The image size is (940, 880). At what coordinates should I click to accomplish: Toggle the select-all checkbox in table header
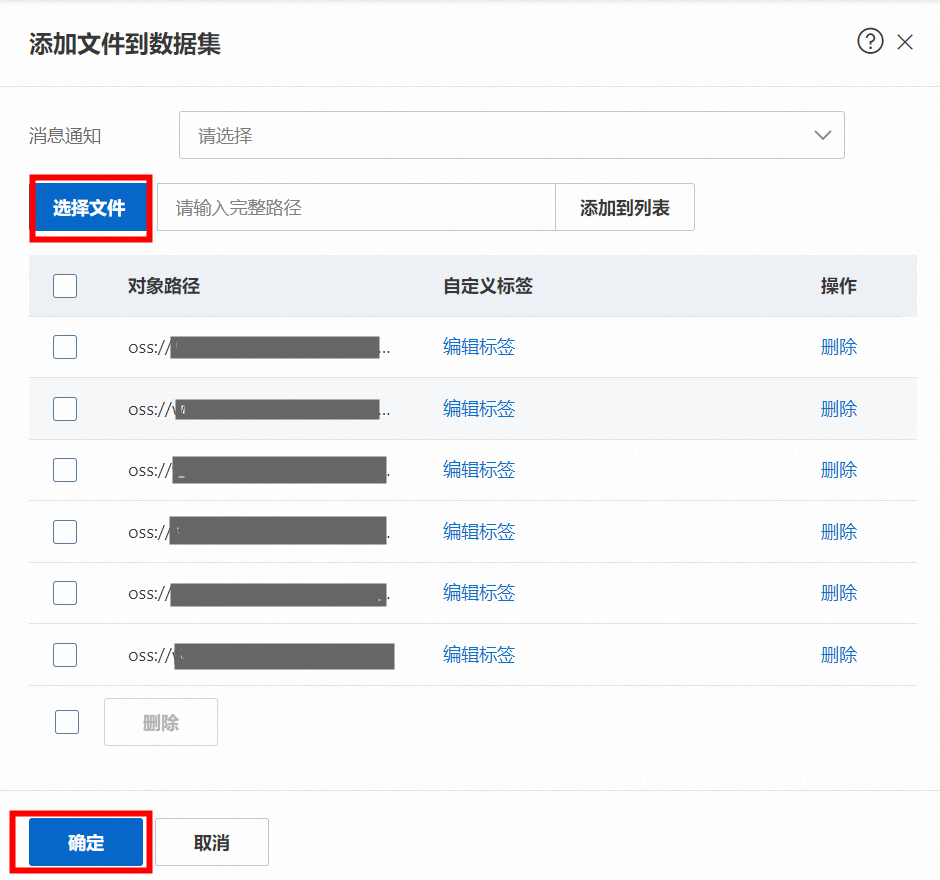coord(65,286)
